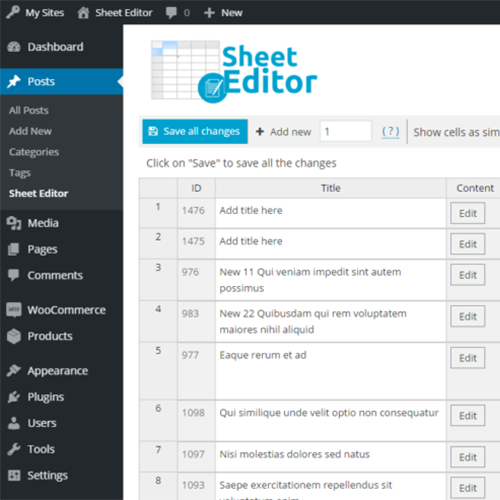Image resolution: width=500 pixels, height=500 pixels.
Task: Click the Dashboard gauge icon
Action: point(14,47)
